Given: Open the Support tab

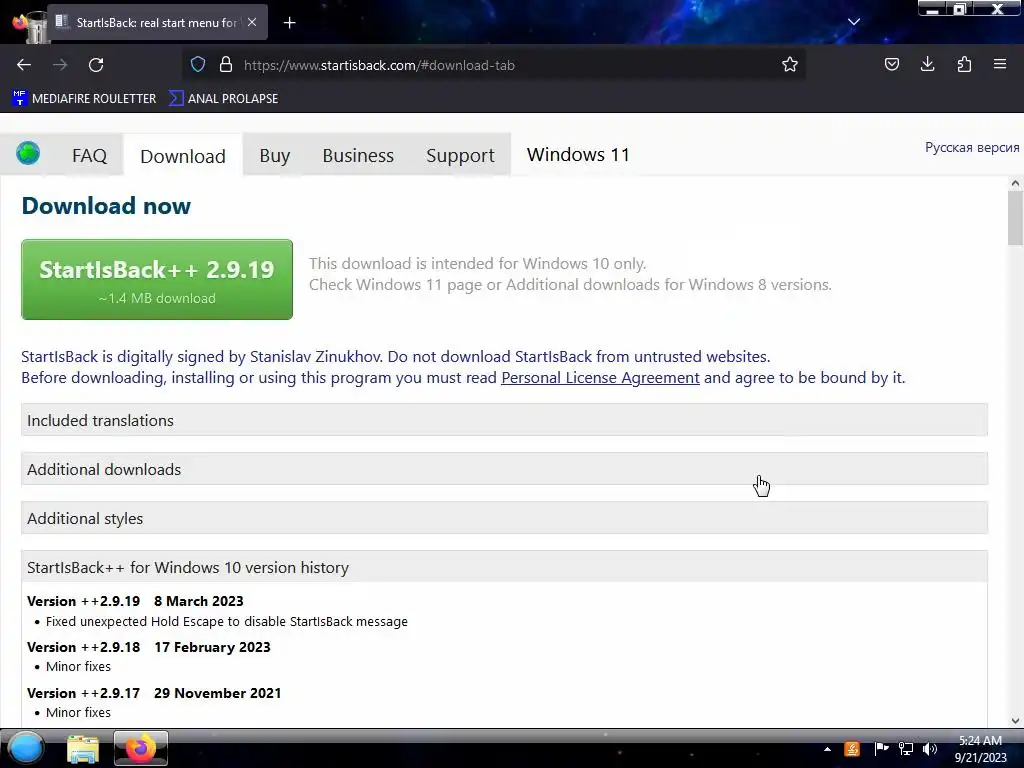Looking at the screenshot, I should [460, 155].
